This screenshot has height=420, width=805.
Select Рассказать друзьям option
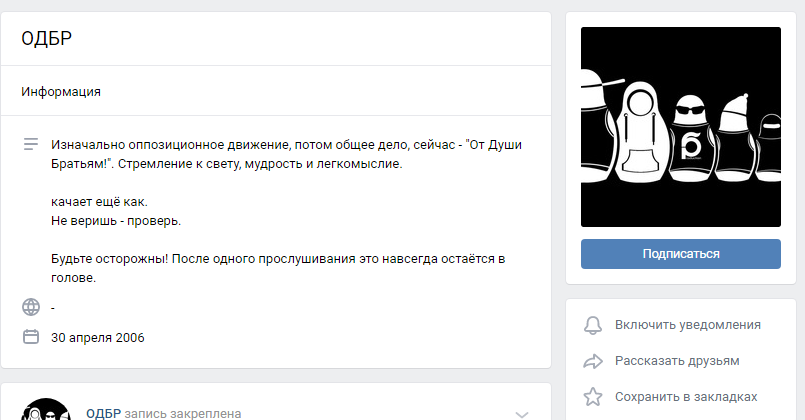point(677,361)
